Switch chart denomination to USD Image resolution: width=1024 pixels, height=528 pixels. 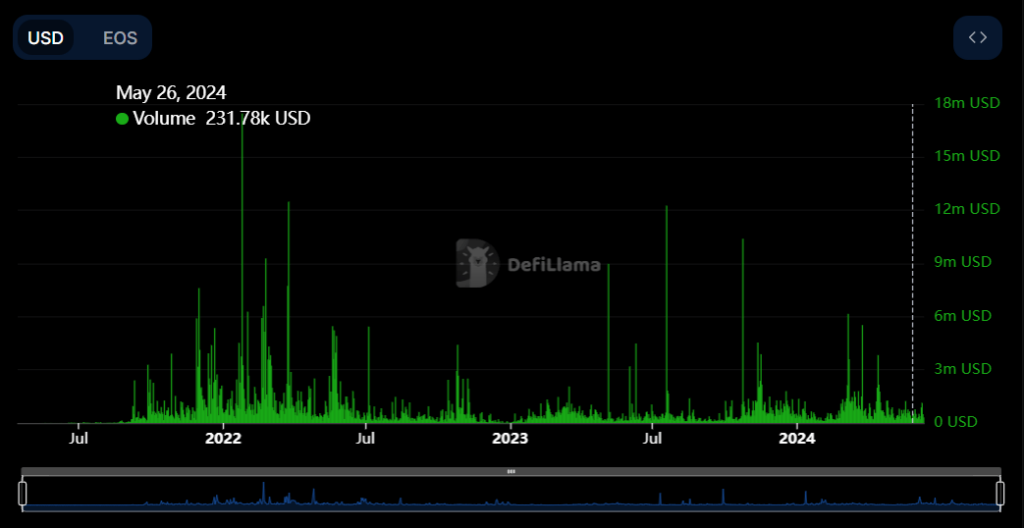click(45, 38)
